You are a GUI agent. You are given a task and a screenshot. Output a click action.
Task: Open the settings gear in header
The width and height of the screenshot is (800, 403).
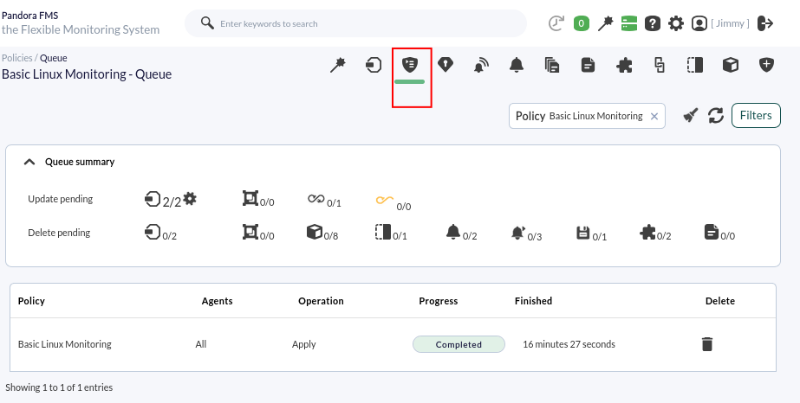tap(676, 23)
